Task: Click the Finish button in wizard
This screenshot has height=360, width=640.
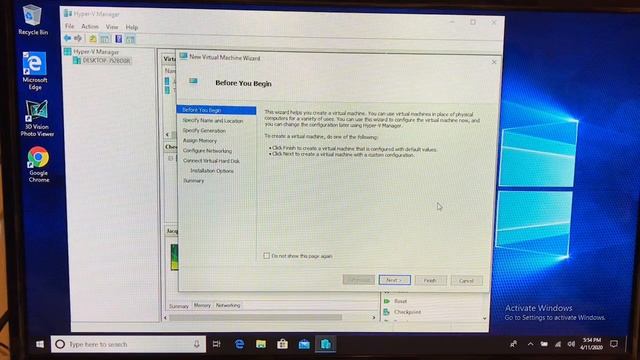Action: click(430, 280)
